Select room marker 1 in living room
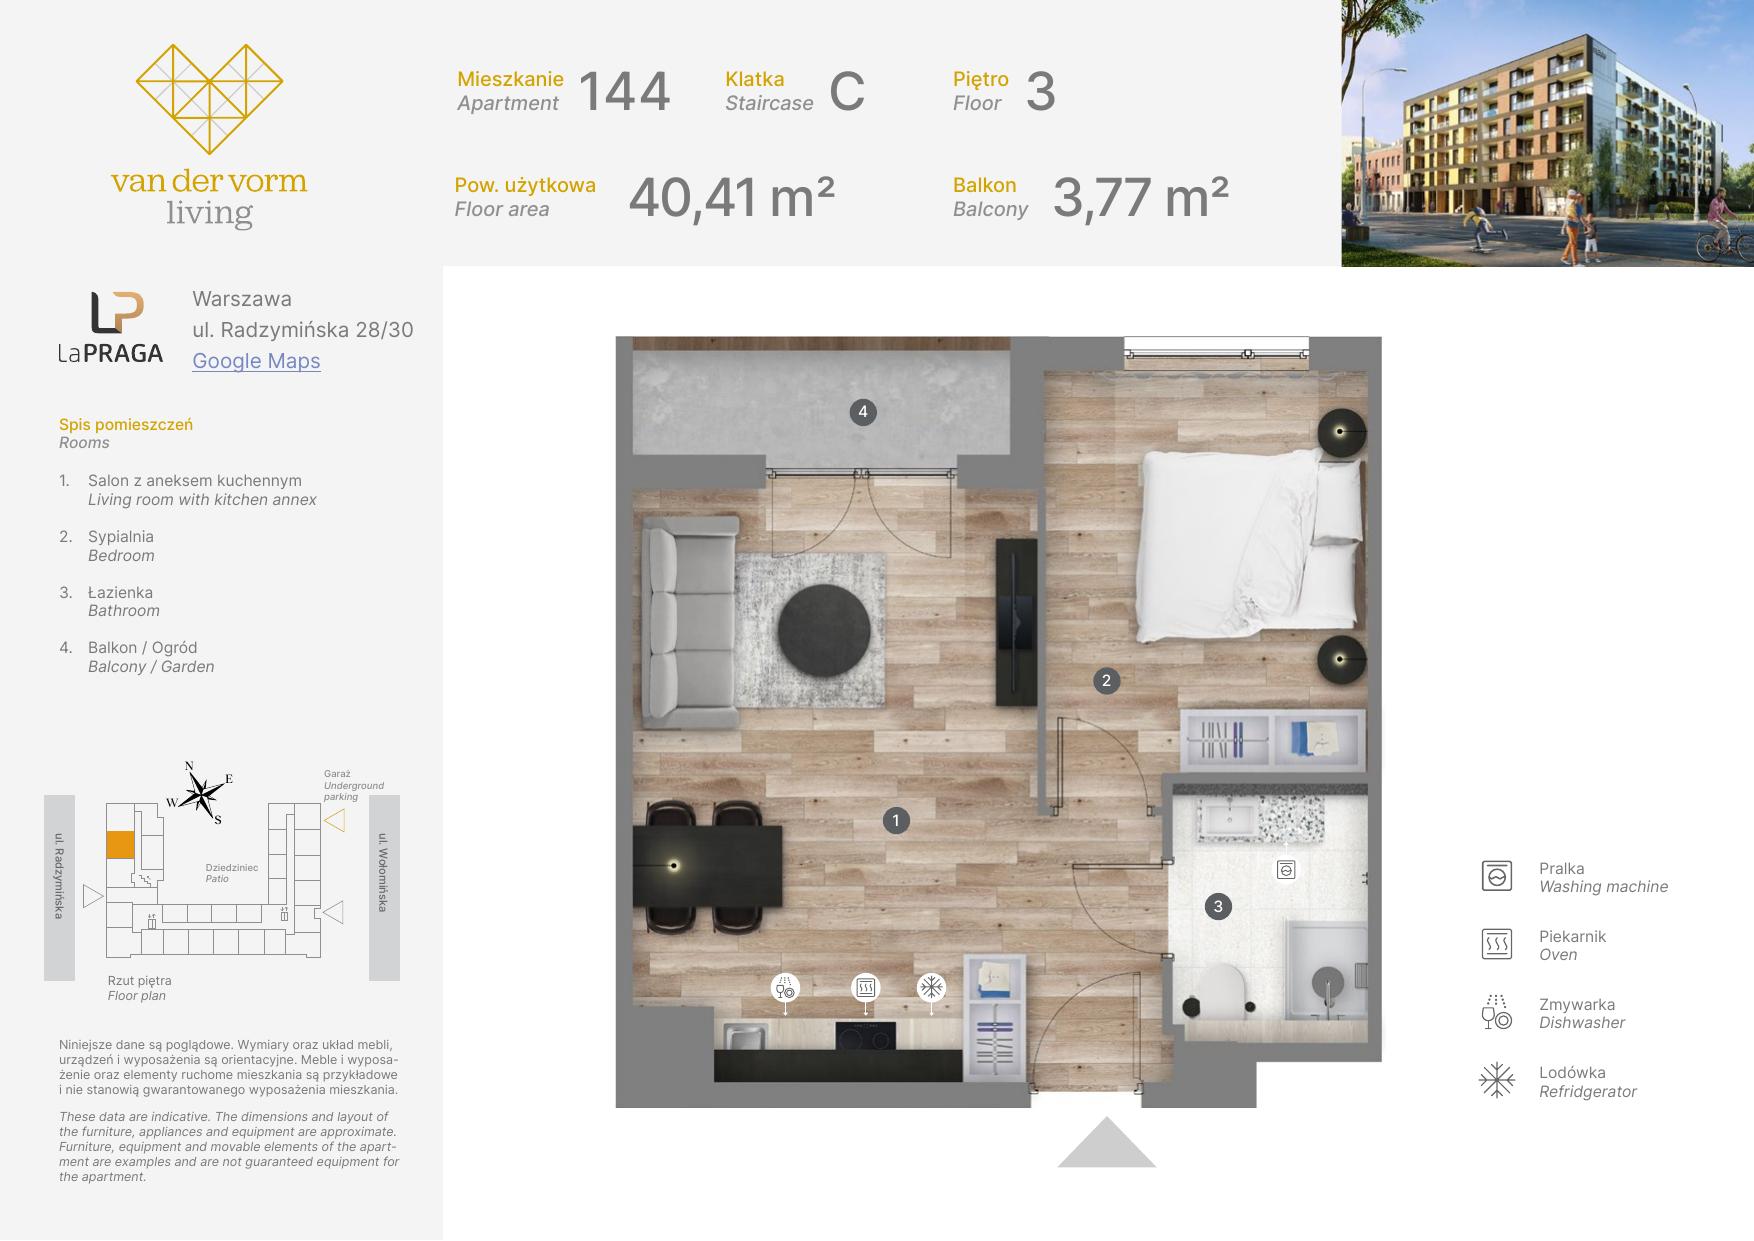The height and width of the screenshot is (1241, 1754). tap(895, 821)
